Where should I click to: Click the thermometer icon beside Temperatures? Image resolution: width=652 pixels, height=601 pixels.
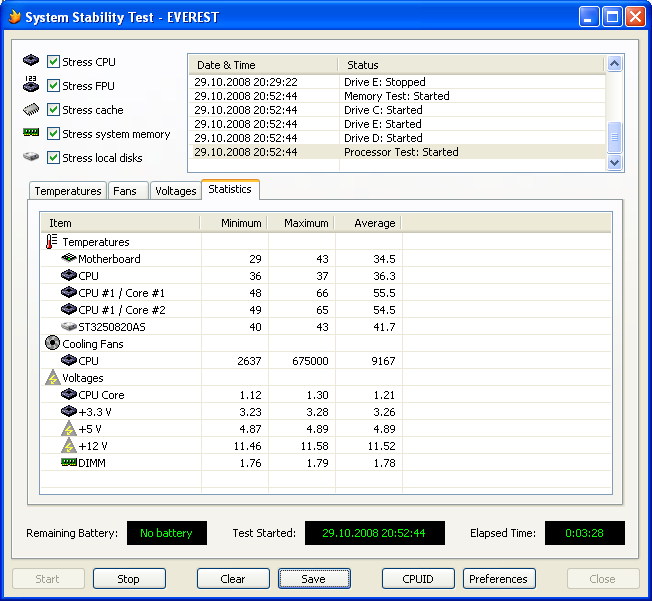[x=52, y=242]
